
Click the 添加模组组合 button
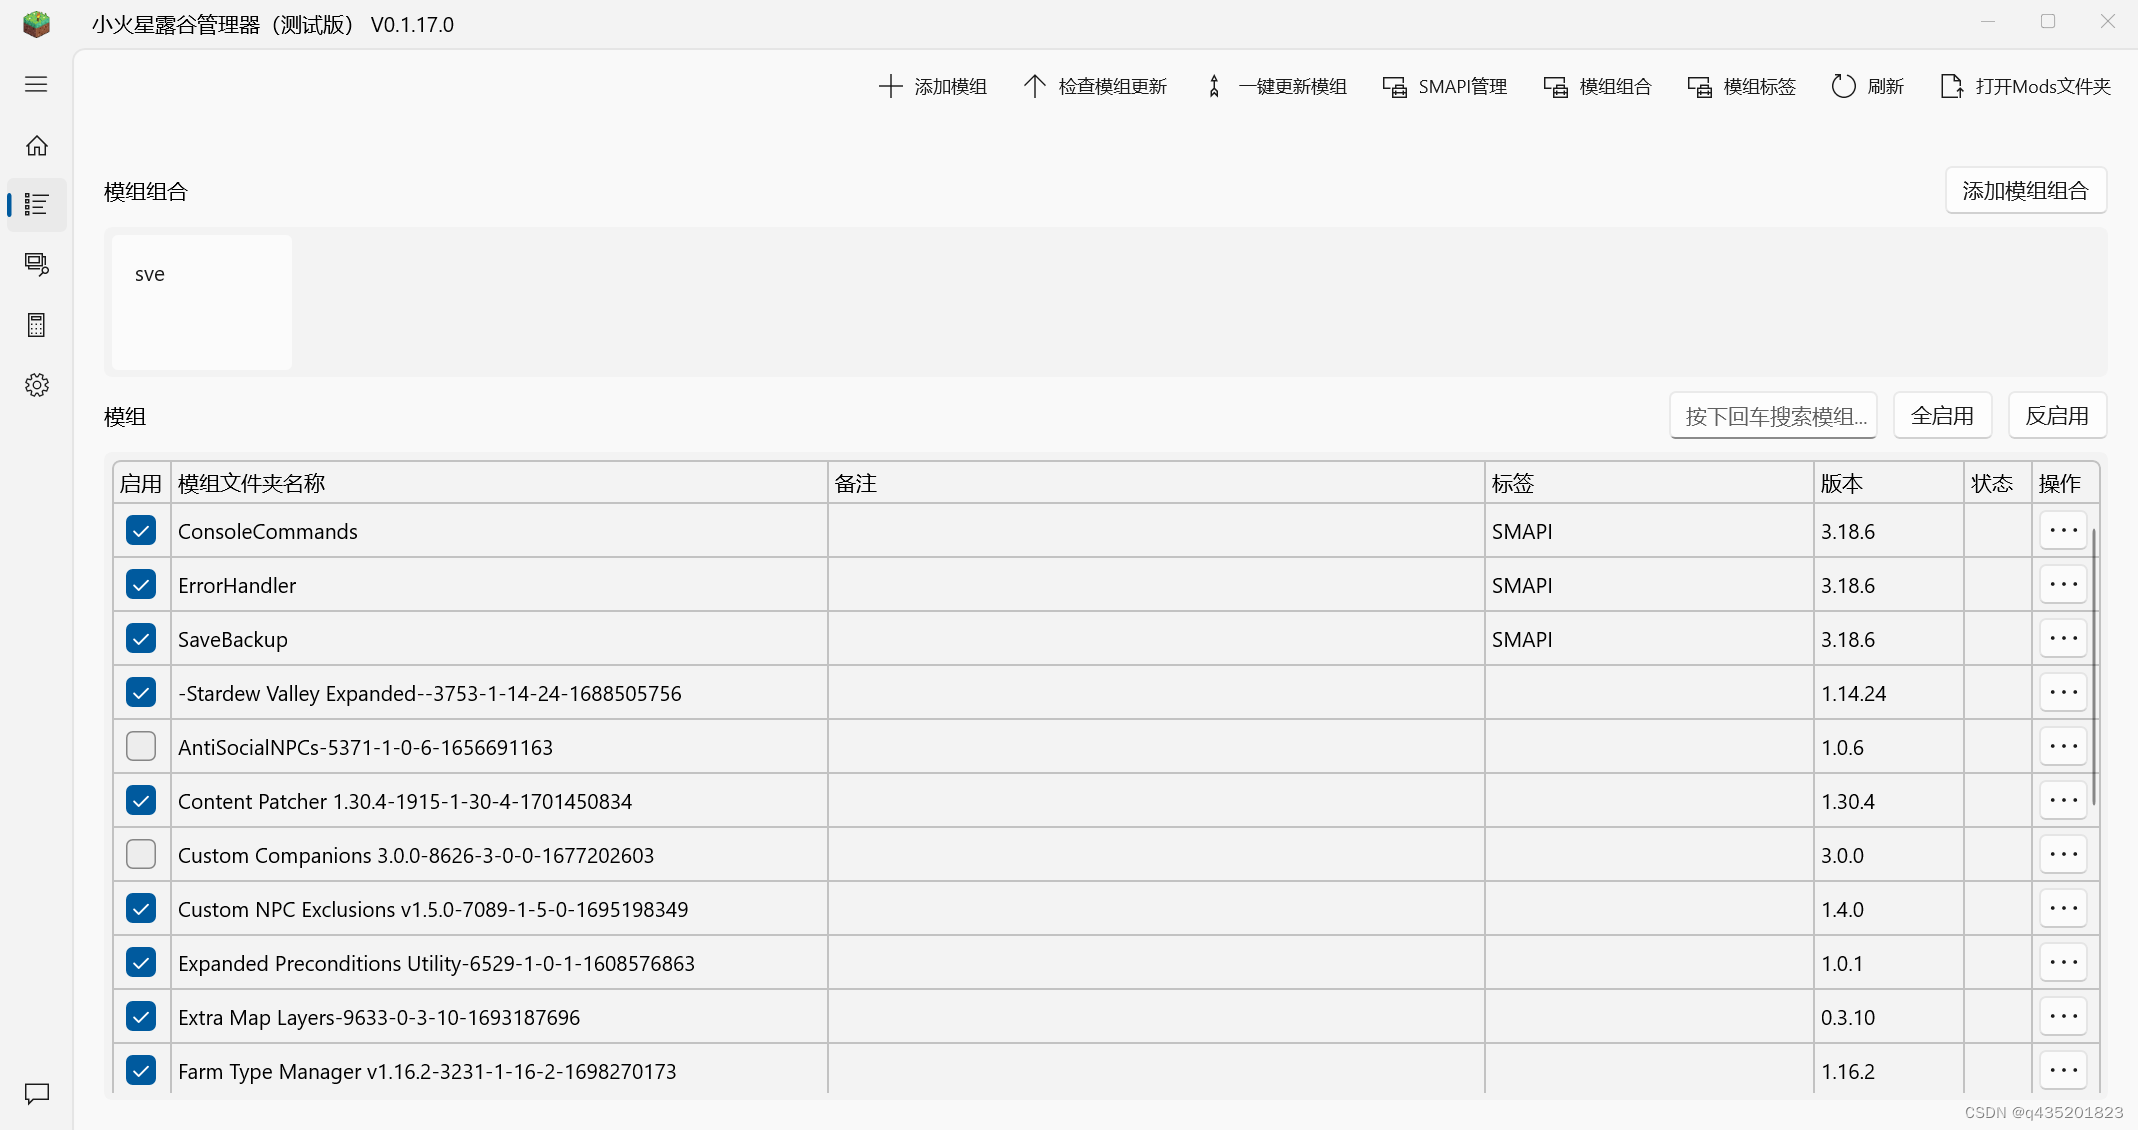[x=2025, y=191]
